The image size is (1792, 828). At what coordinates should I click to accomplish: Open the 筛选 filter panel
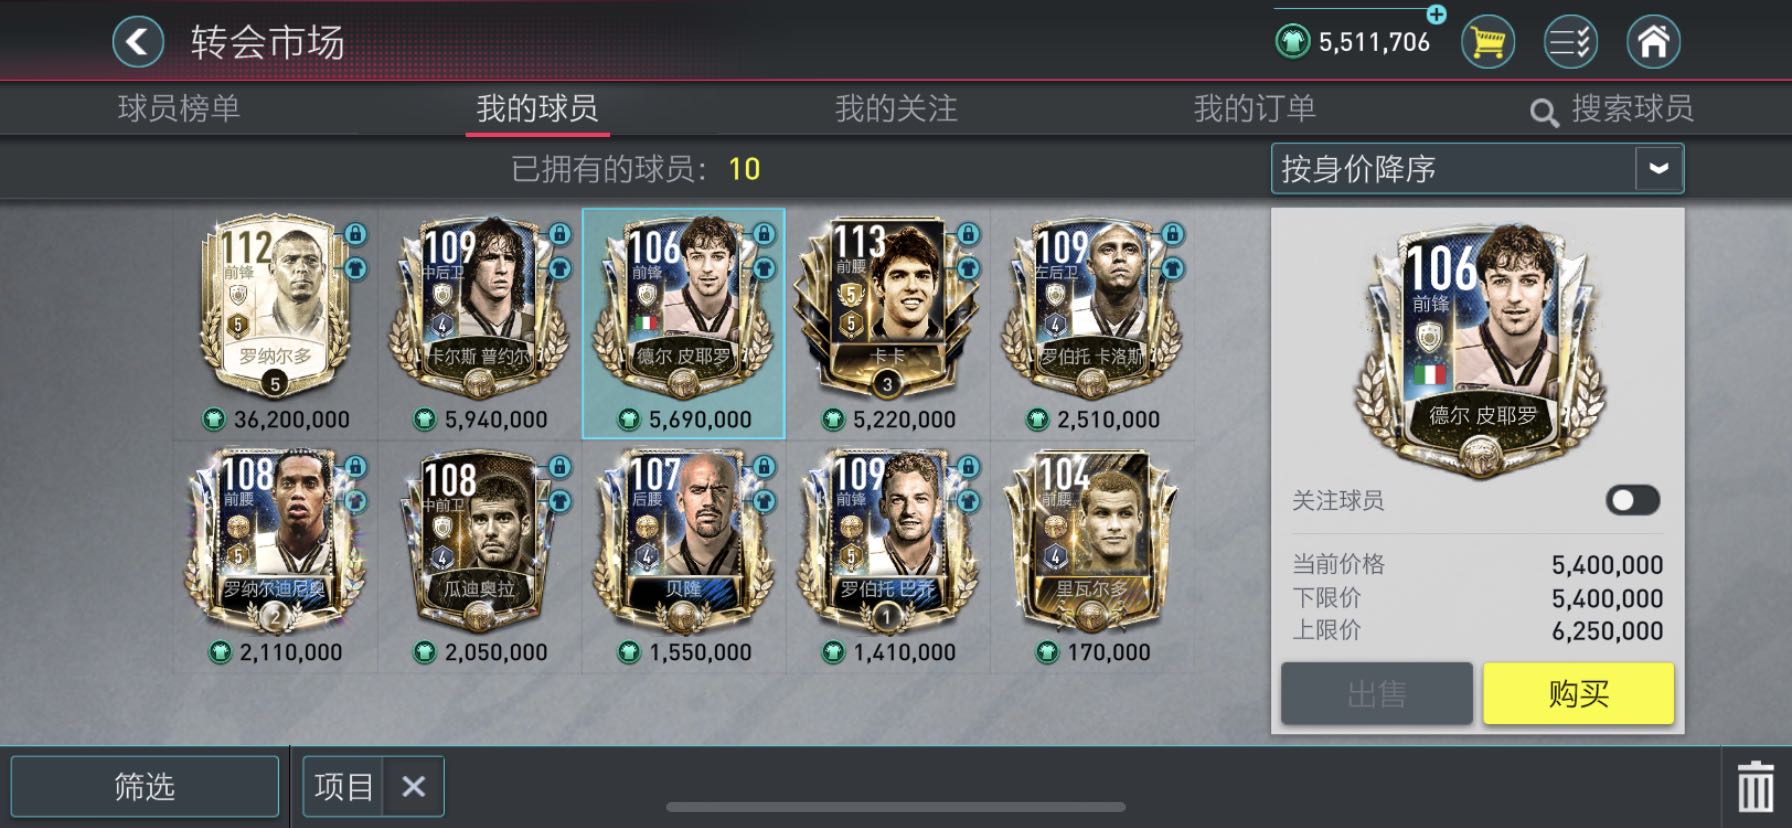(x=144, y=786)
